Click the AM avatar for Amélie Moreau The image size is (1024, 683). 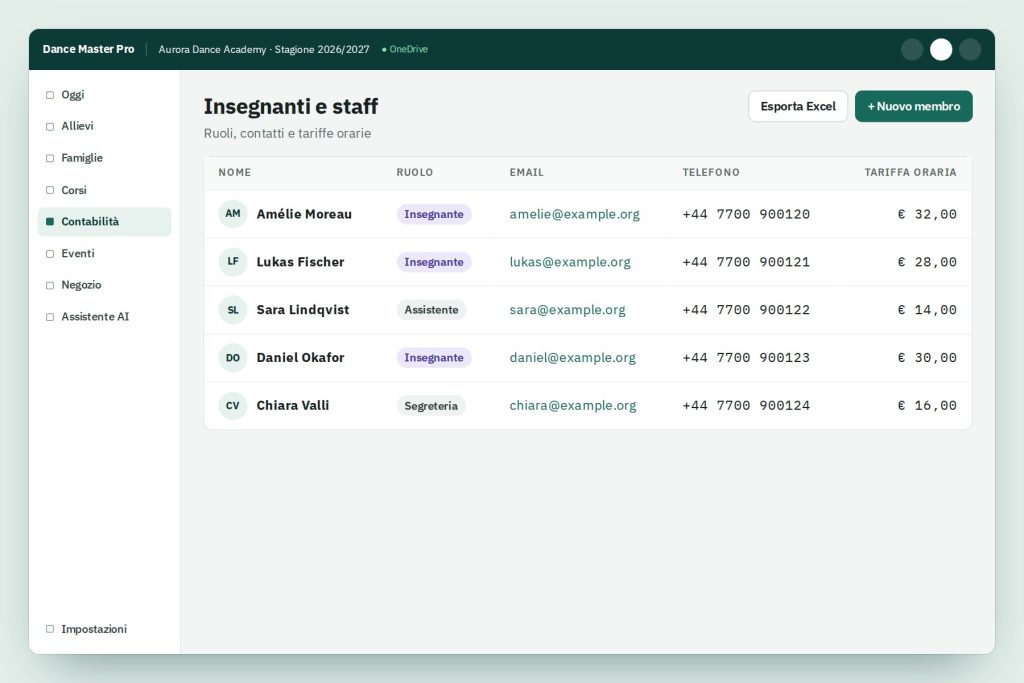click(x=232, y=214)
